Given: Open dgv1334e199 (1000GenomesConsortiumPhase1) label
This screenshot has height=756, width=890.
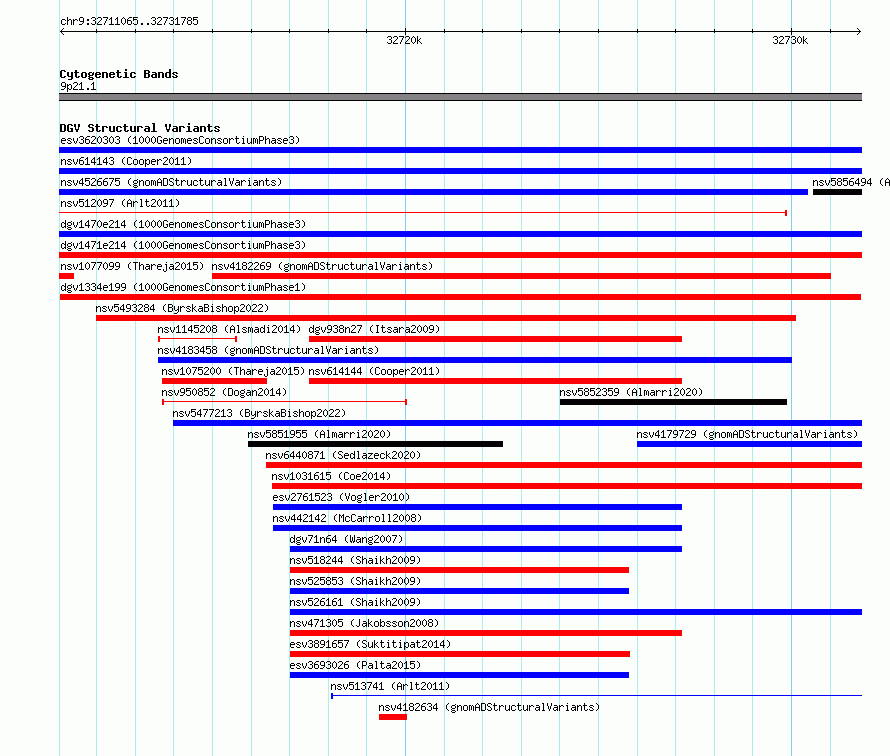Looking at the screenshot, I should pyautogui.click(x=183, y=287).
